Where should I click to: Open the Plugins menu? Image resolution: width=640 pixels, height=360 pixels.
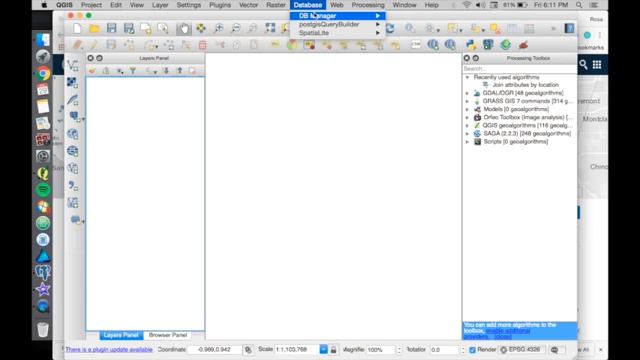tap(220, 5)
